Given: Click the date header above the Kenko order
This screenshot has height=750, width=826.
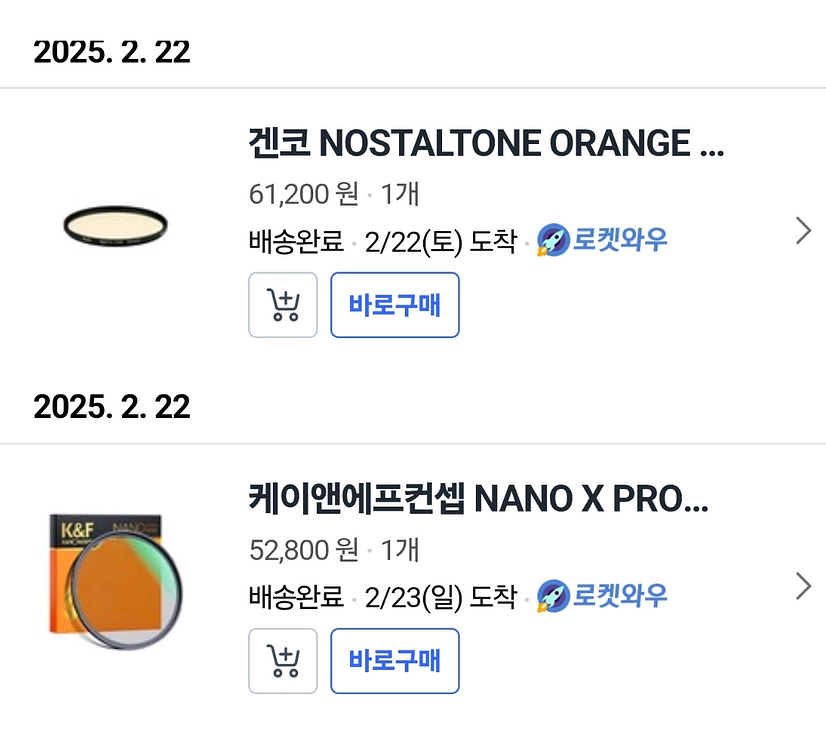Looking at the screenshot, I should point(112,52).
